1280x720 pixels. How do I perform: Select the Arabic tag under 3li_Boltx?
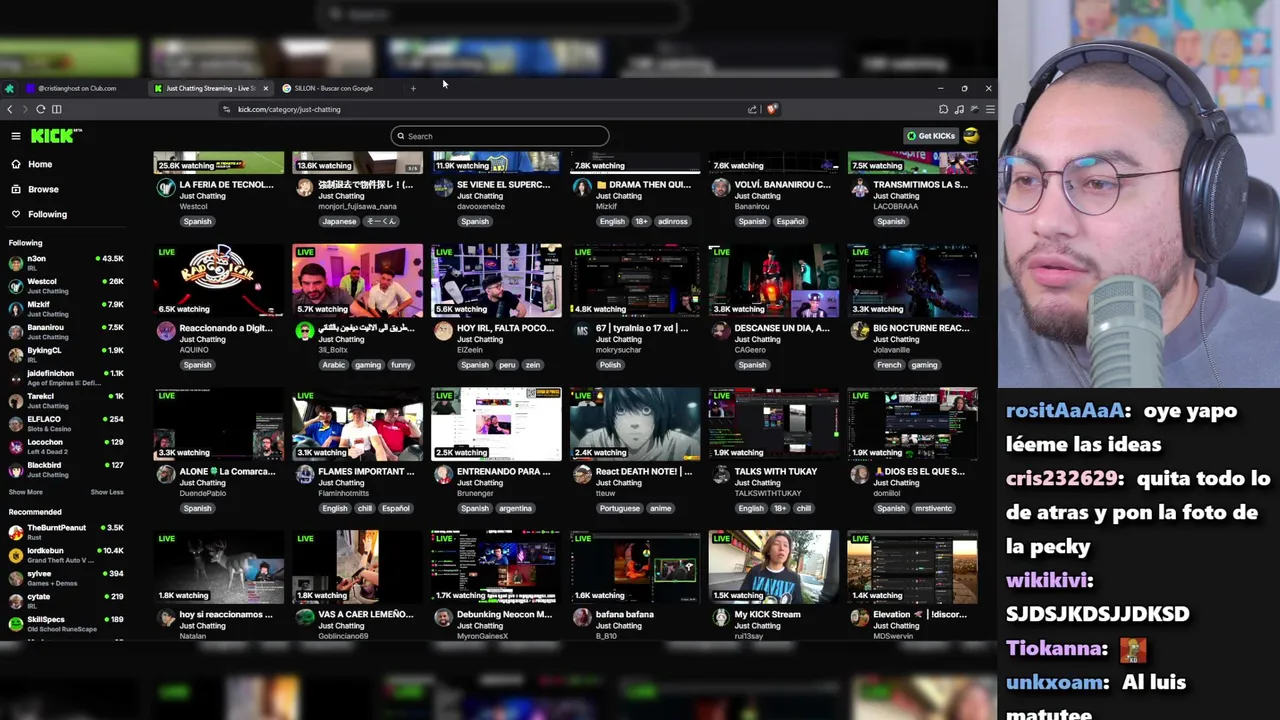(334, 365)
